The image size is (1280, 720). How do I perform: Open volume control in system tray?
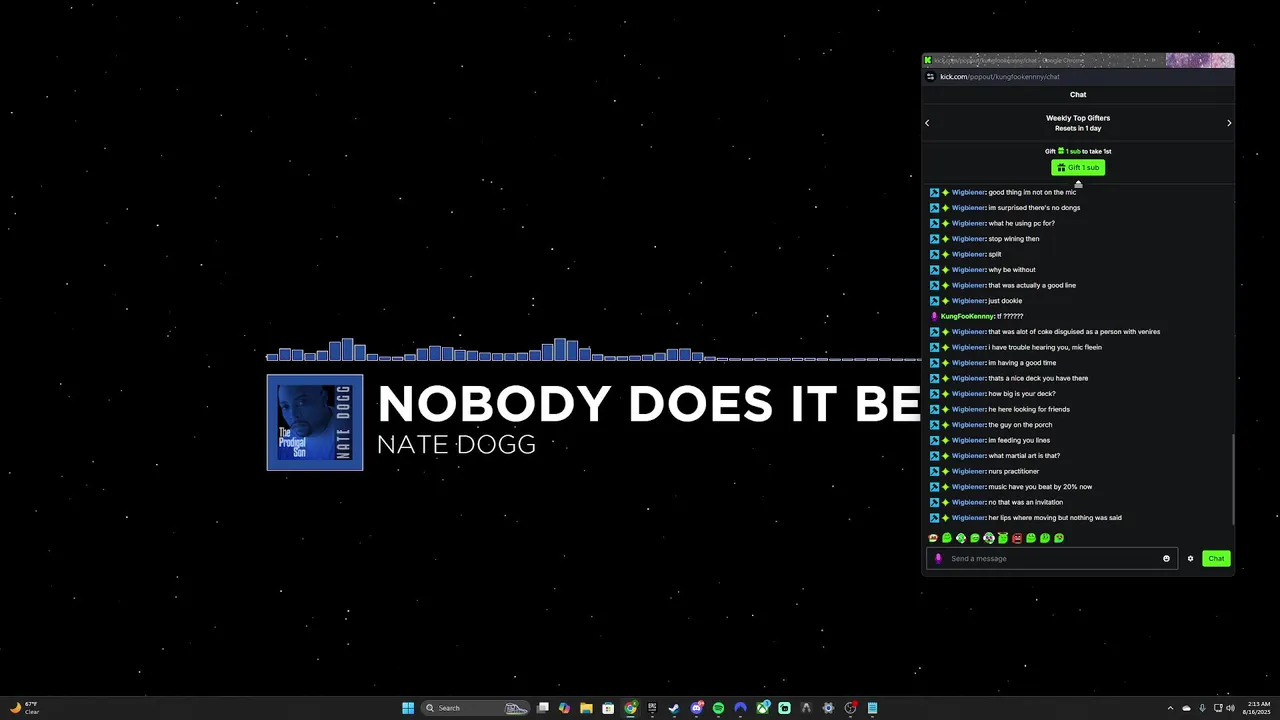coord(1229,708)
